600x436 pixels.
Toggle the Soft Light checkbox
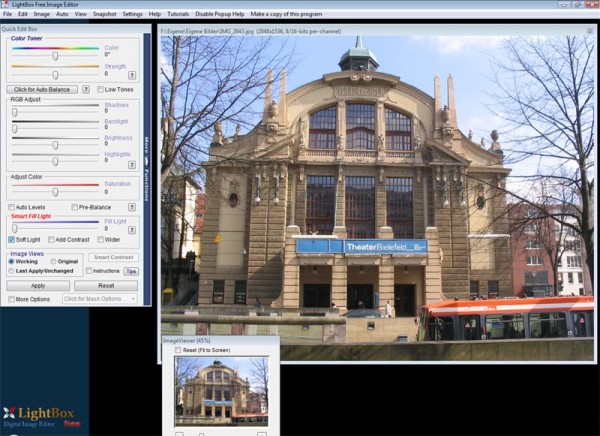[x=11, y=240]
